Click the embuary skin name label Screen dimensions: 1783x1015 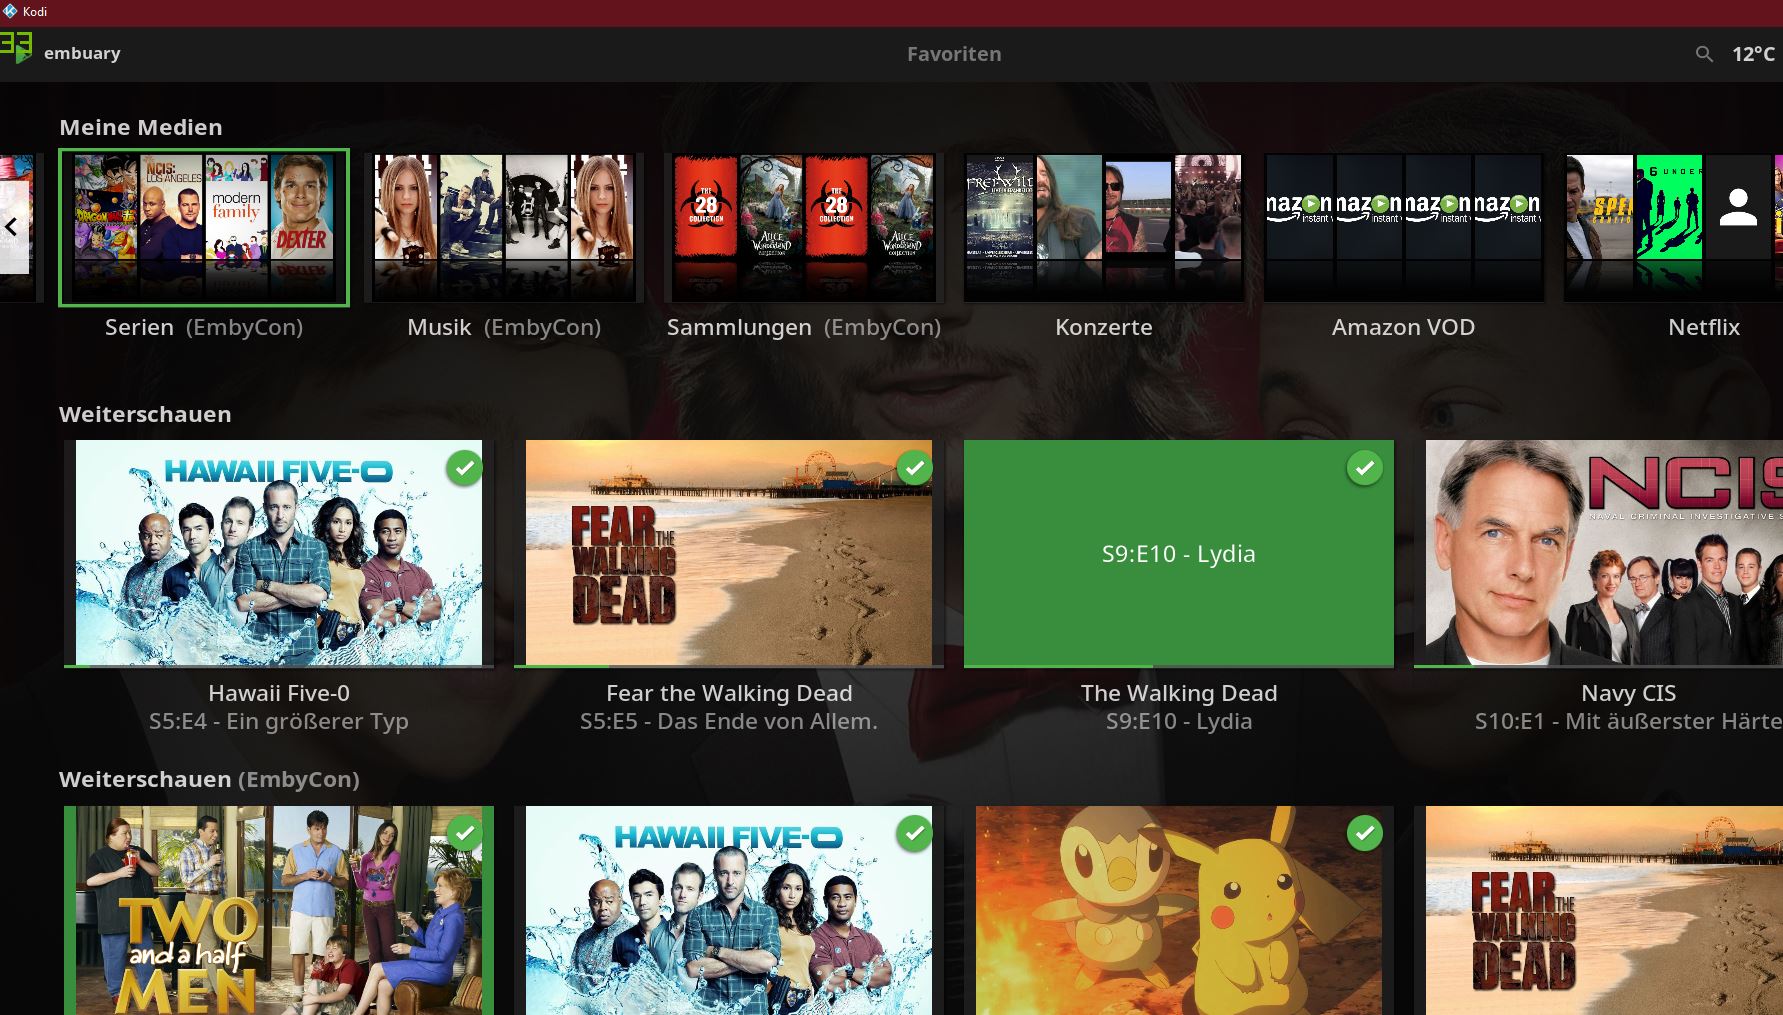tap(82, 53)
